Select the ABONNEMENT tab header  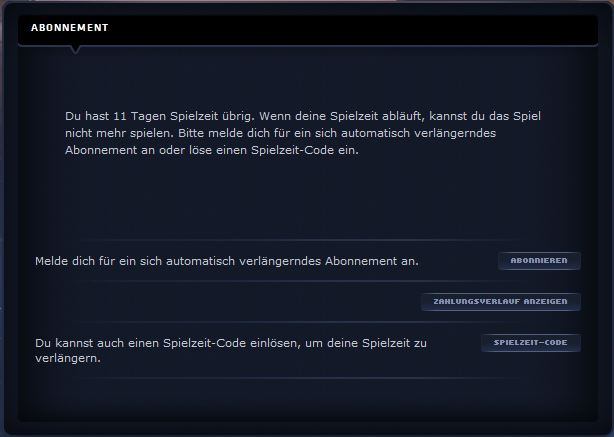(x=69, y=28)
